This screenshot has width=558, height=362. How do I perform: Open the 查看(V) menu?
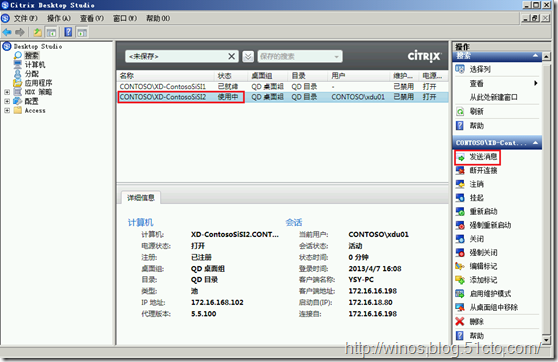(92, 18)
